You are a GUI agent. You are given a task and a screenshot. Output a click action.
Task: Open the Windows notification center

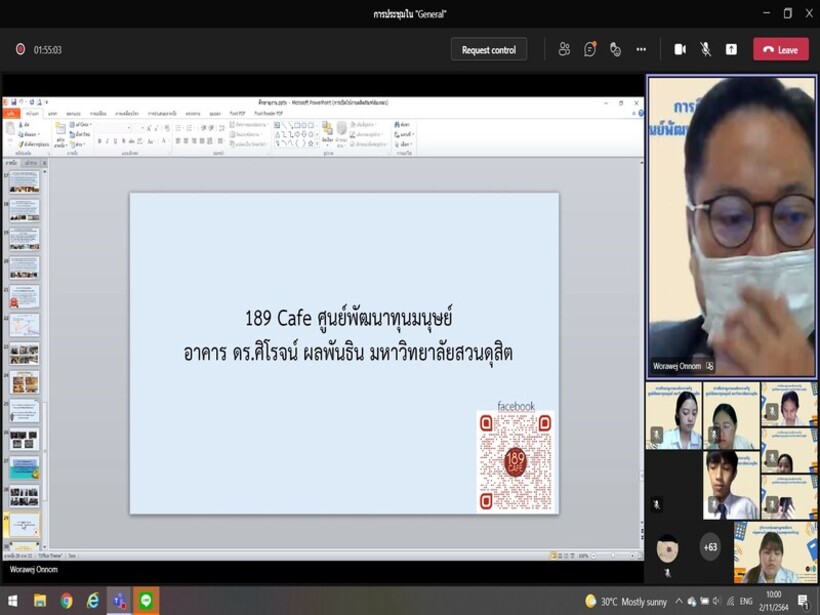point(803,601)
